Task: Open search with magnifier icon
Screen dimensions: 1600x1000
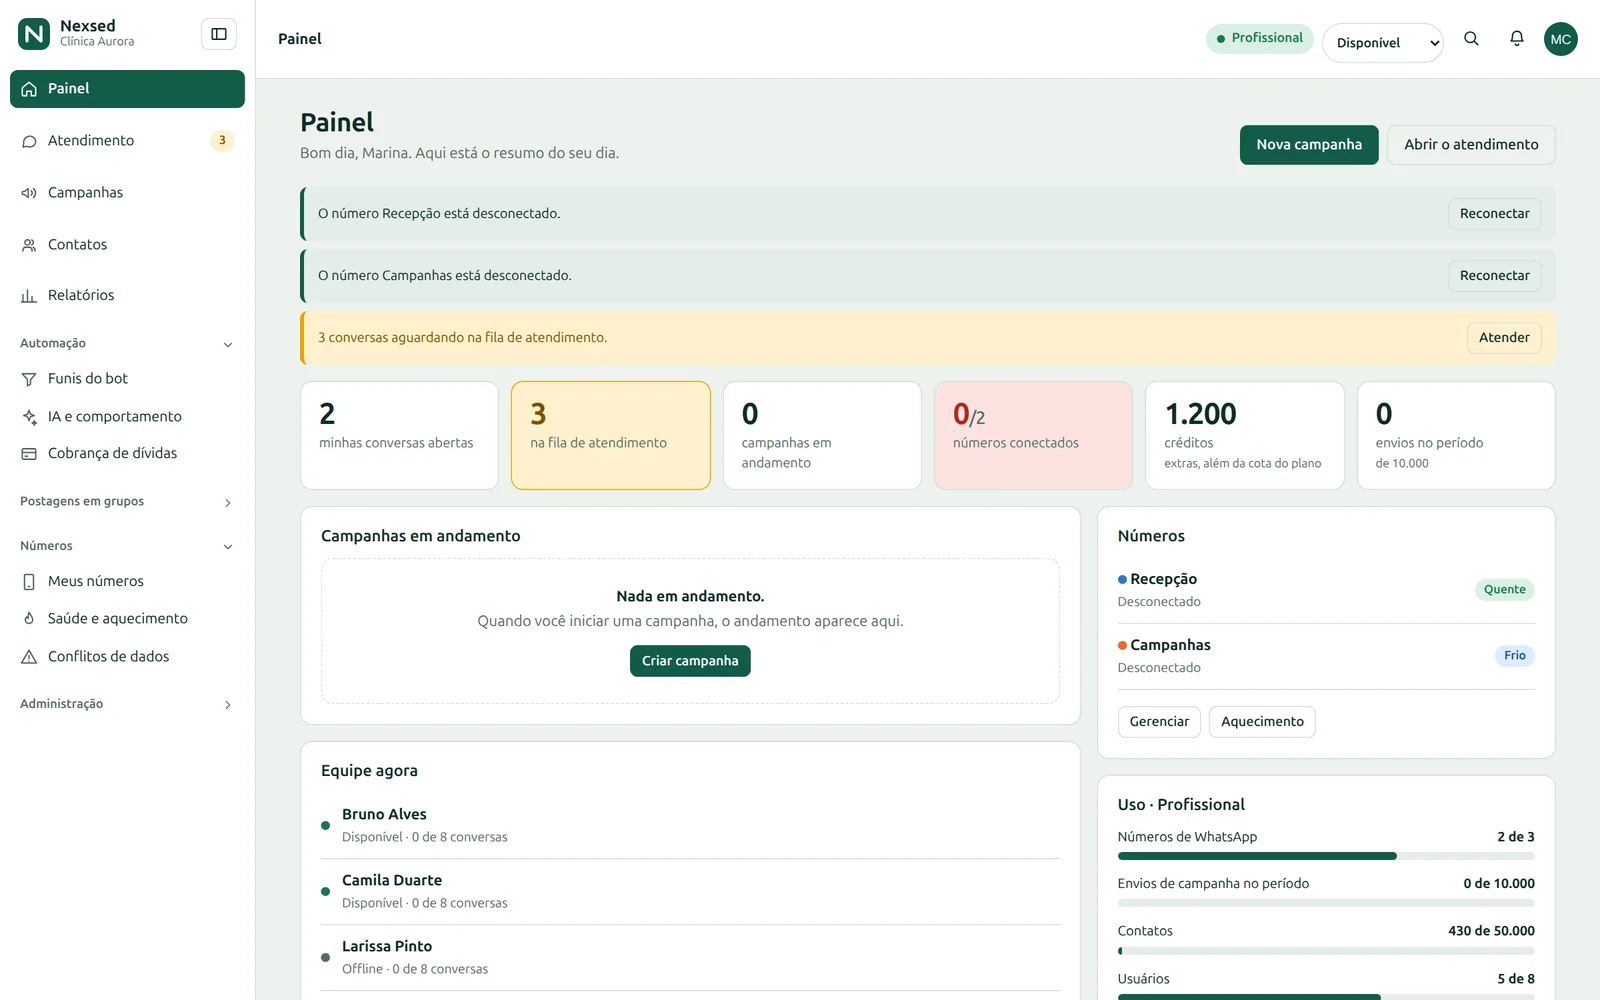Action: click(1471, 39)
